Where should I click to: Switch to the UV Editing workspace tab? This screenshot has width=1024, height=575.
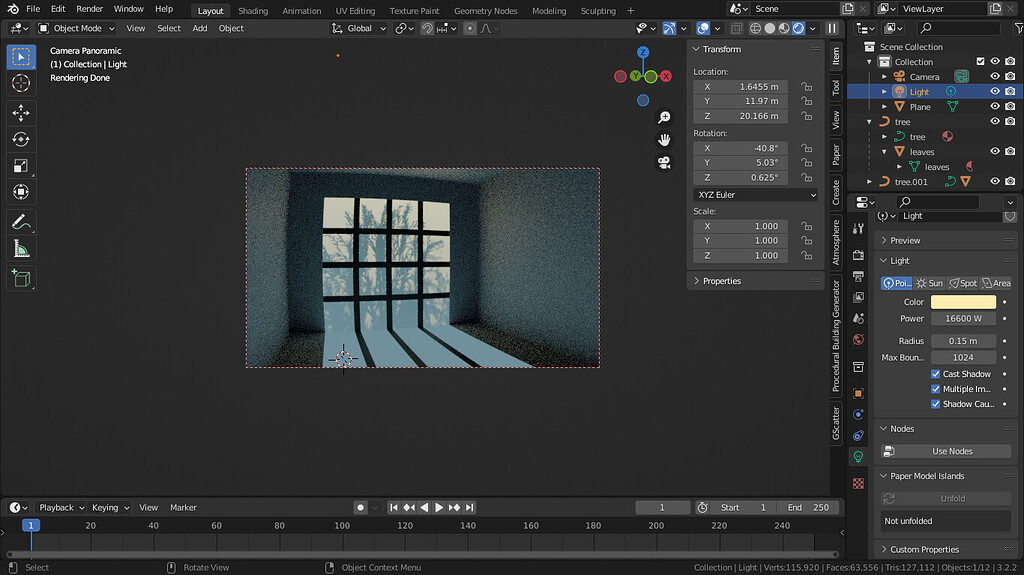tap(355, 10)
